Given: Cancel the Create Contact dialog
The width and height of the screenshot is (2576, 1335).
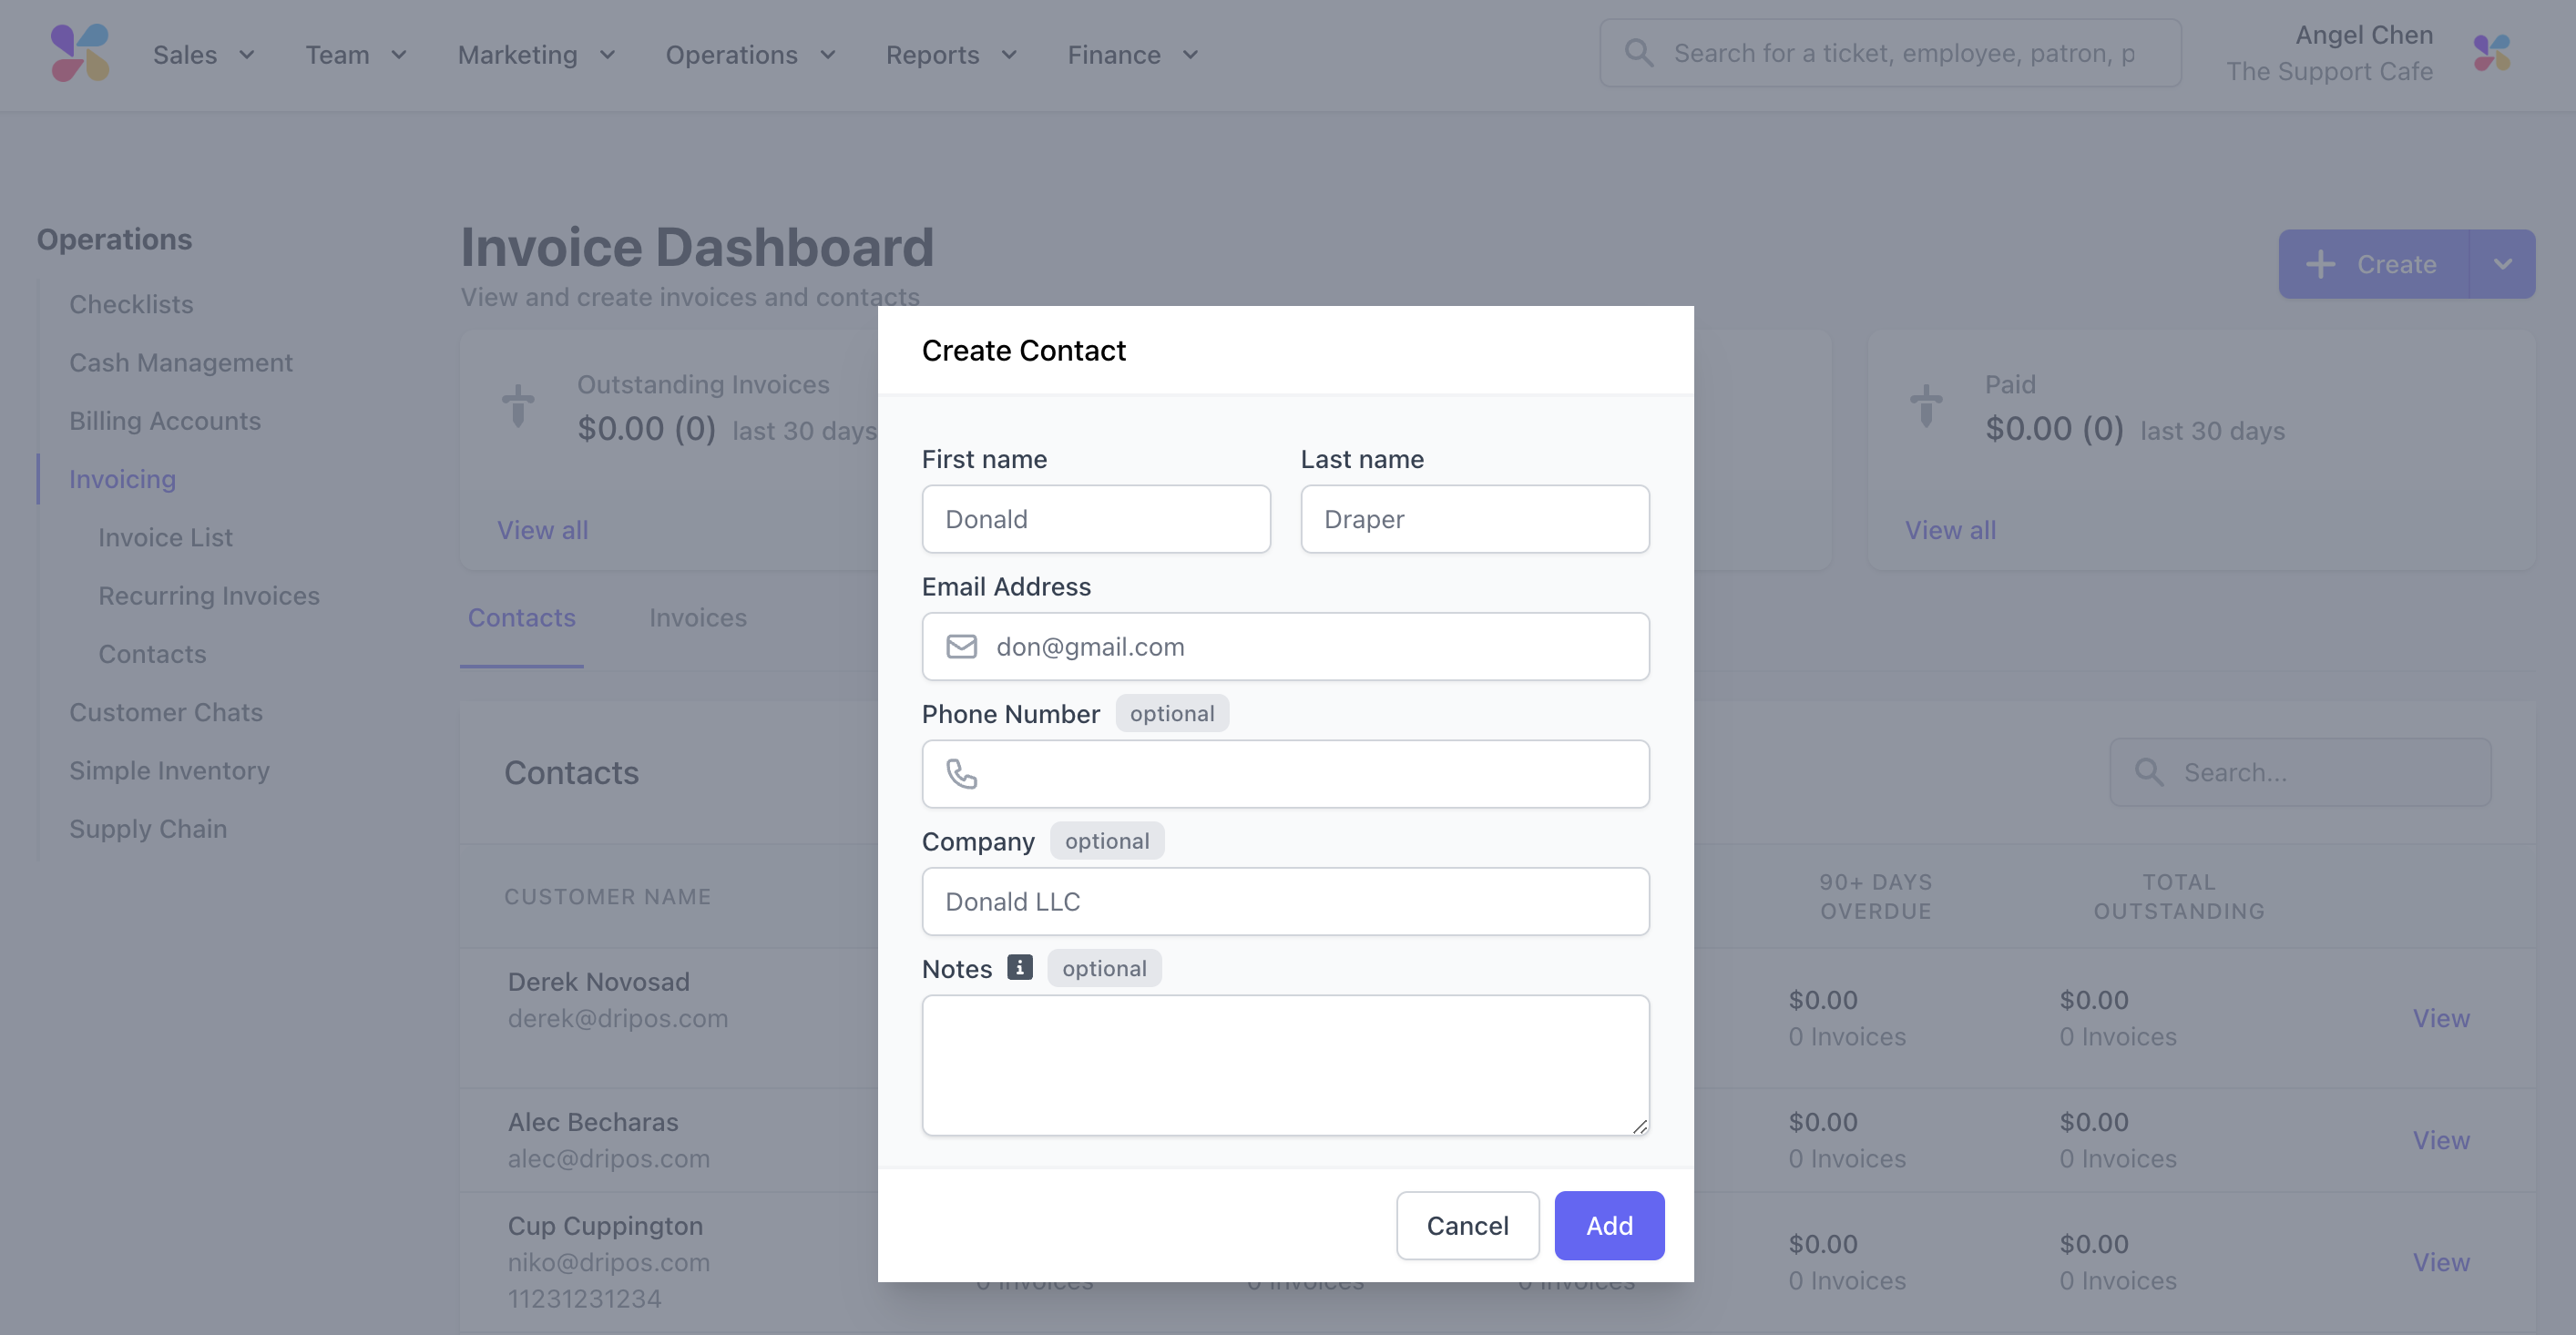Looking at the screenshot, I should pos(1467,1225).
